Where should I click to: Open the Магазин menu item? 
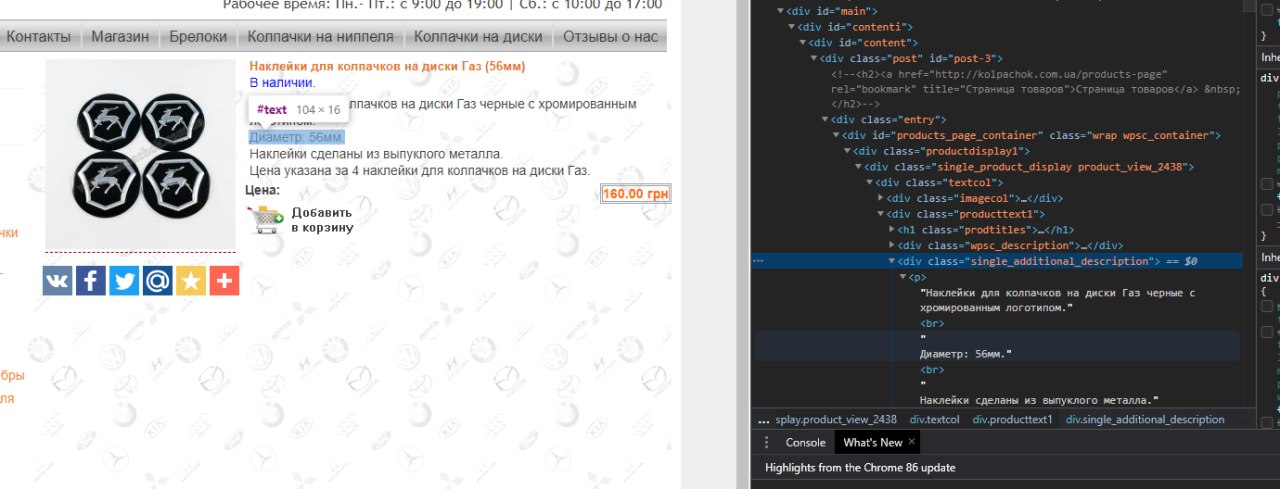(x=120, y=37)
